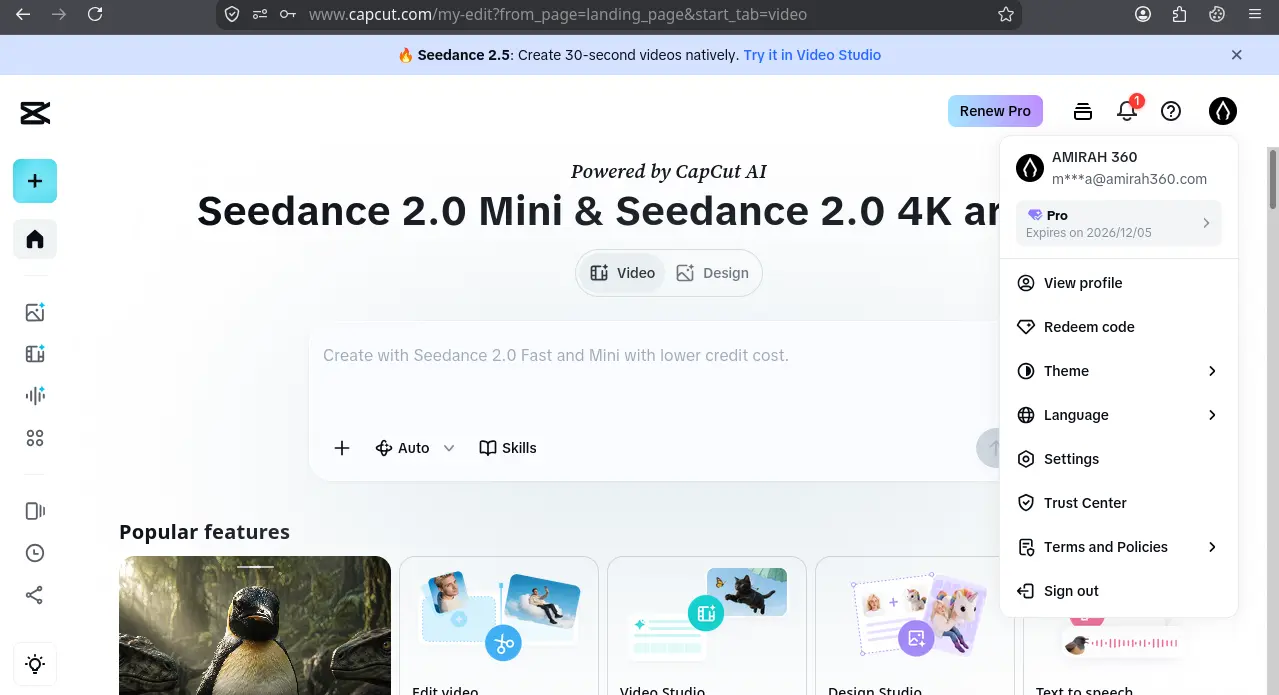Image resolution: width=1279 pixels, height=695 pixels.
Task: Select Redeem code menu item
Action: tap(1119, 327)
